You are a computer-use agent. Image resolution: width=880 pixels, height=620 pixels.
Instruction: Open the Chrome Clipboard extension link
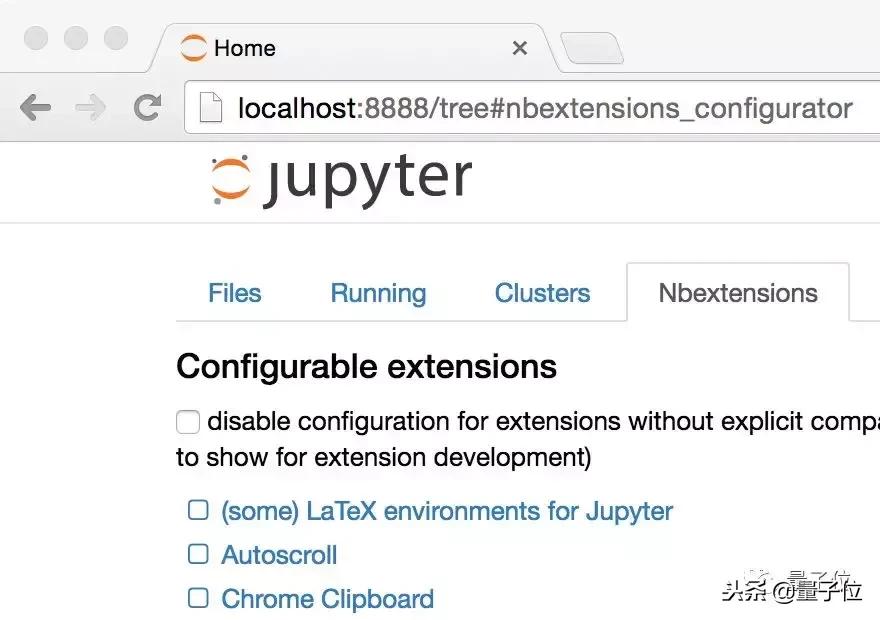pyautogui.click(x=328, y=599)
